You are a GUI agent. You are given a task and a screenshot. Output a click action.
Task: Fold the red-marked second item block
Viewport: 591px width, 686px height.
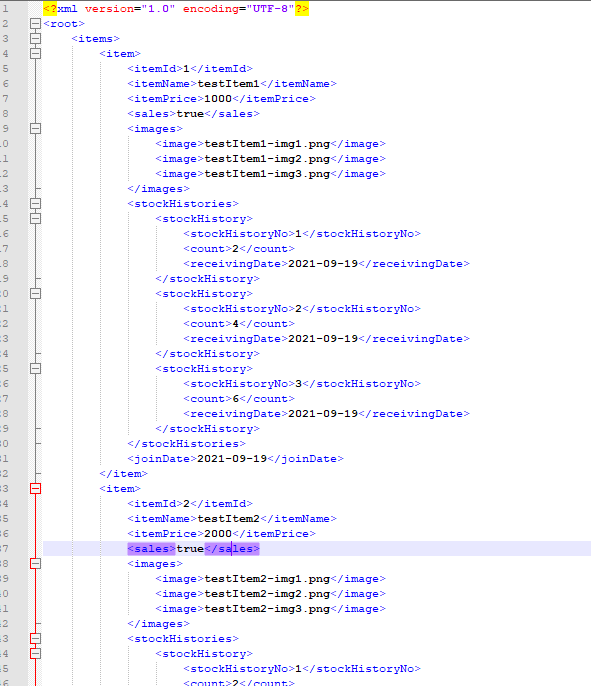(35, 489)
